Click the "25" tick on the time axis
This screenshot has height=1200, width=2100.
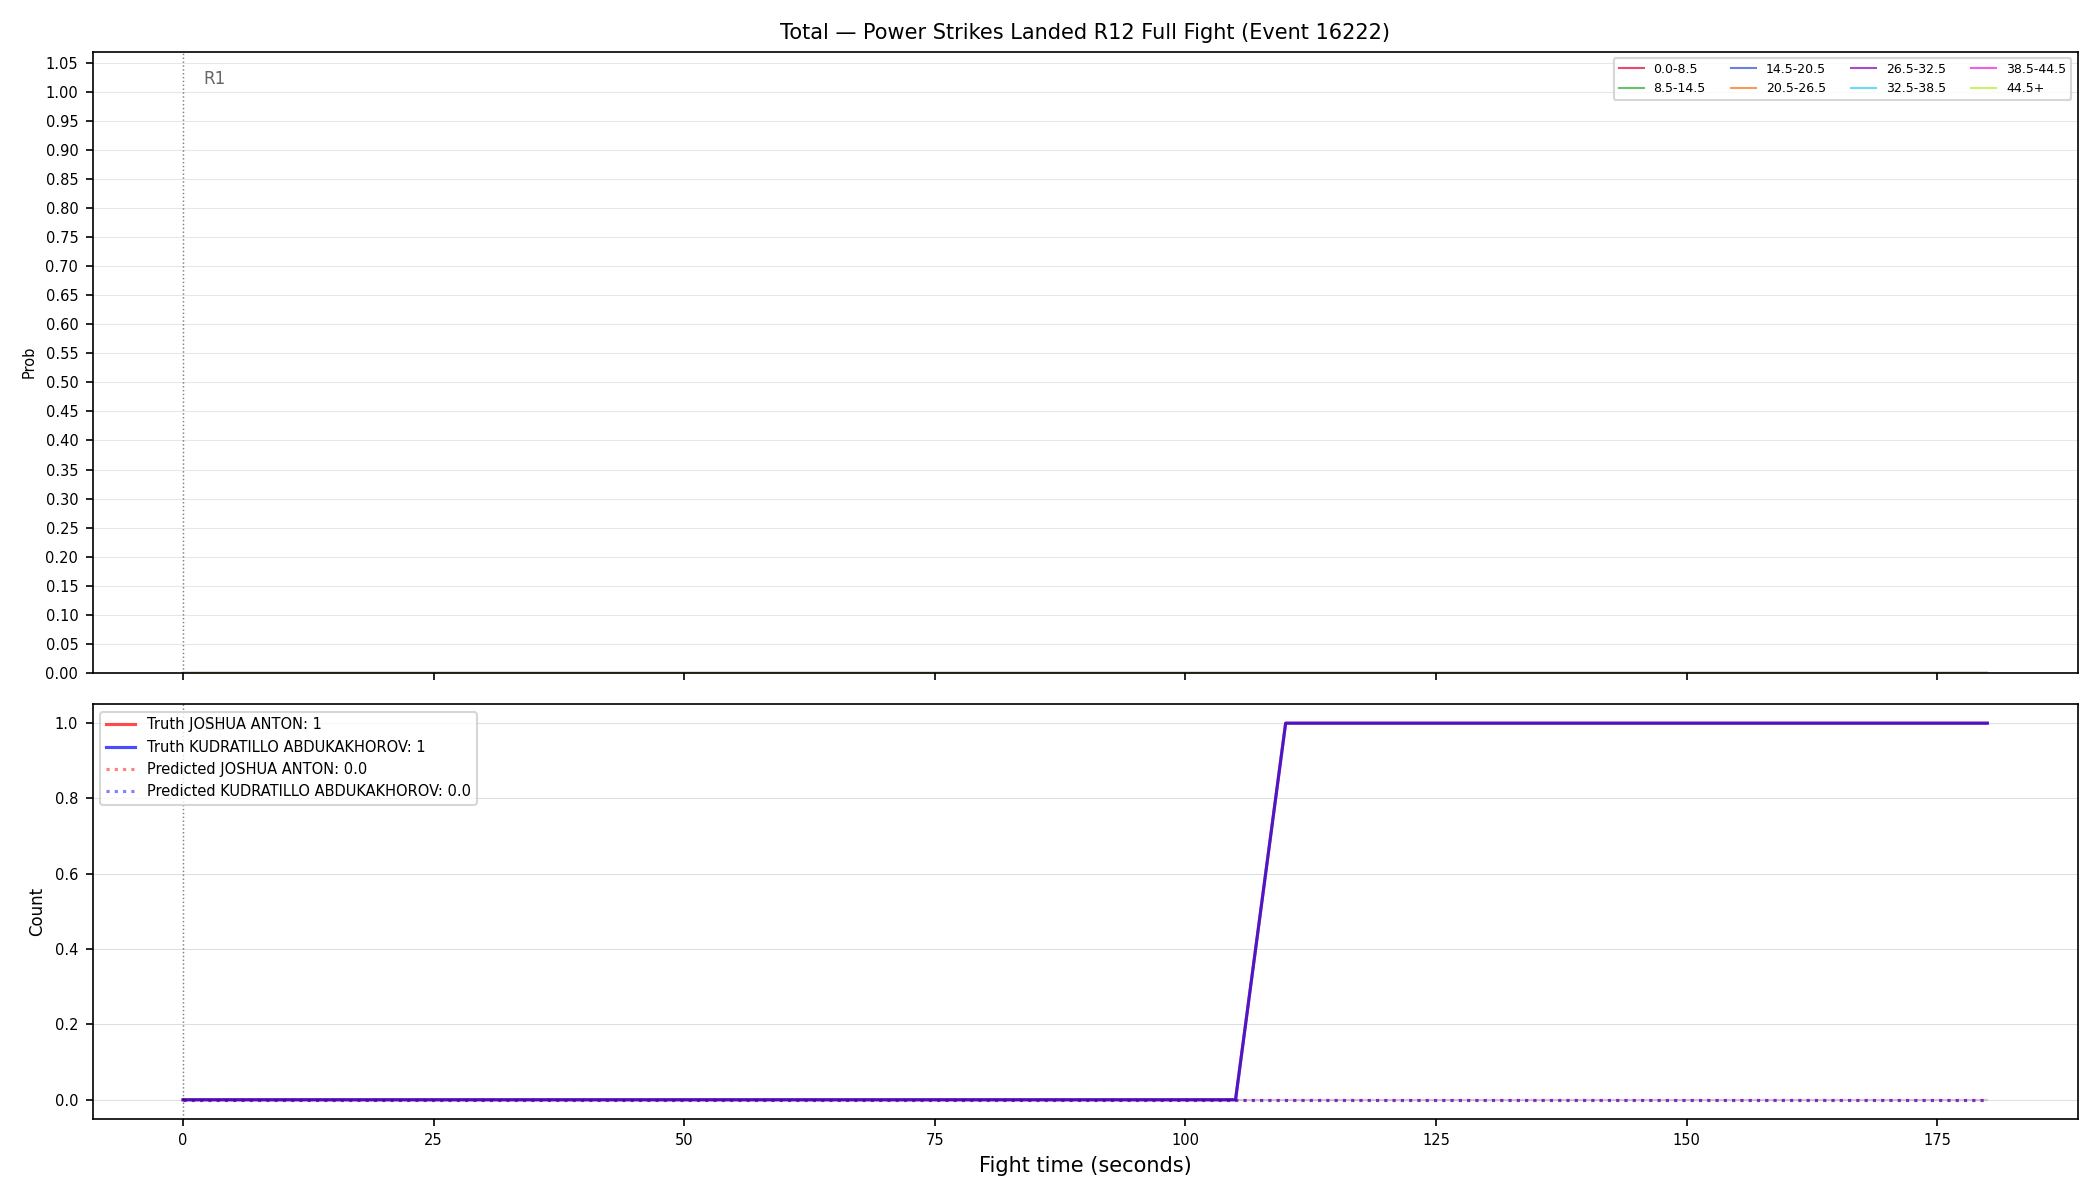pos(433,1139)
